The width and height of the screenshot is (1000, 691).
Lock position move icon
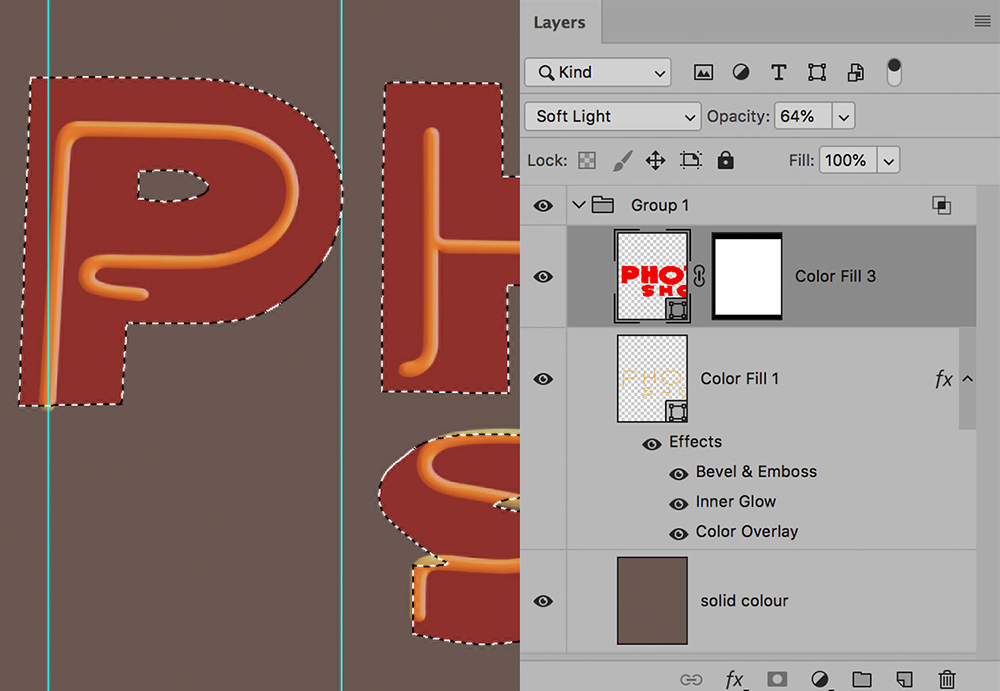(x=656, y=160)
